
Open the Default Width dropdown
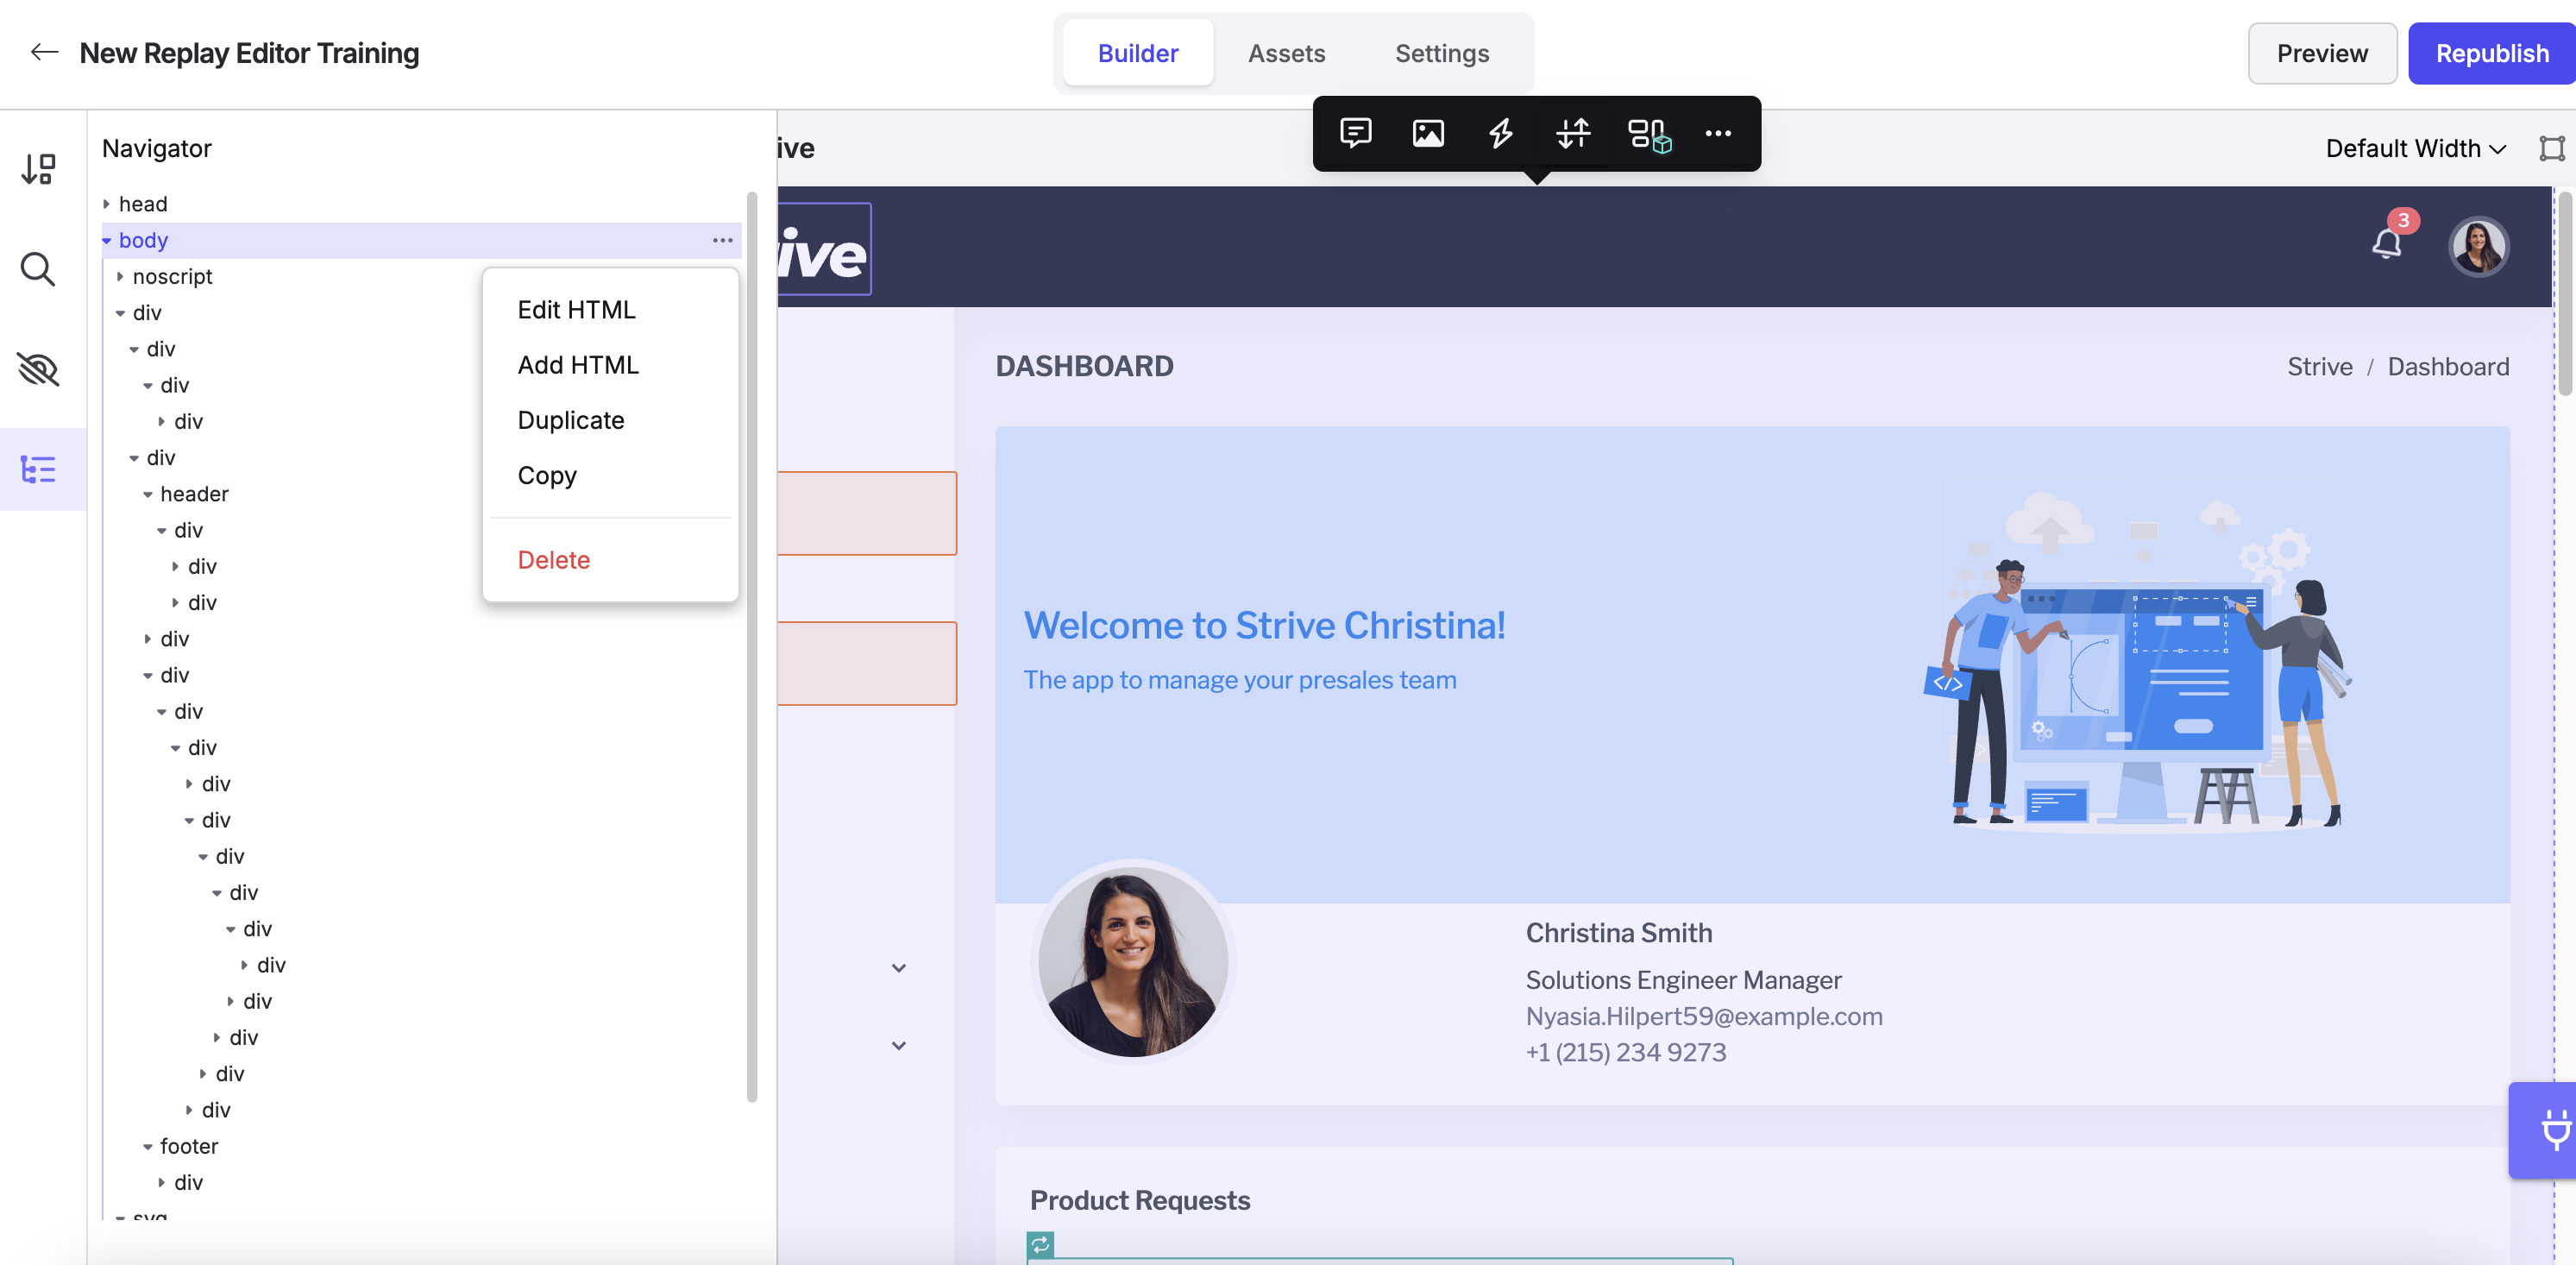pyautogui.click(x=2415, y=148)
